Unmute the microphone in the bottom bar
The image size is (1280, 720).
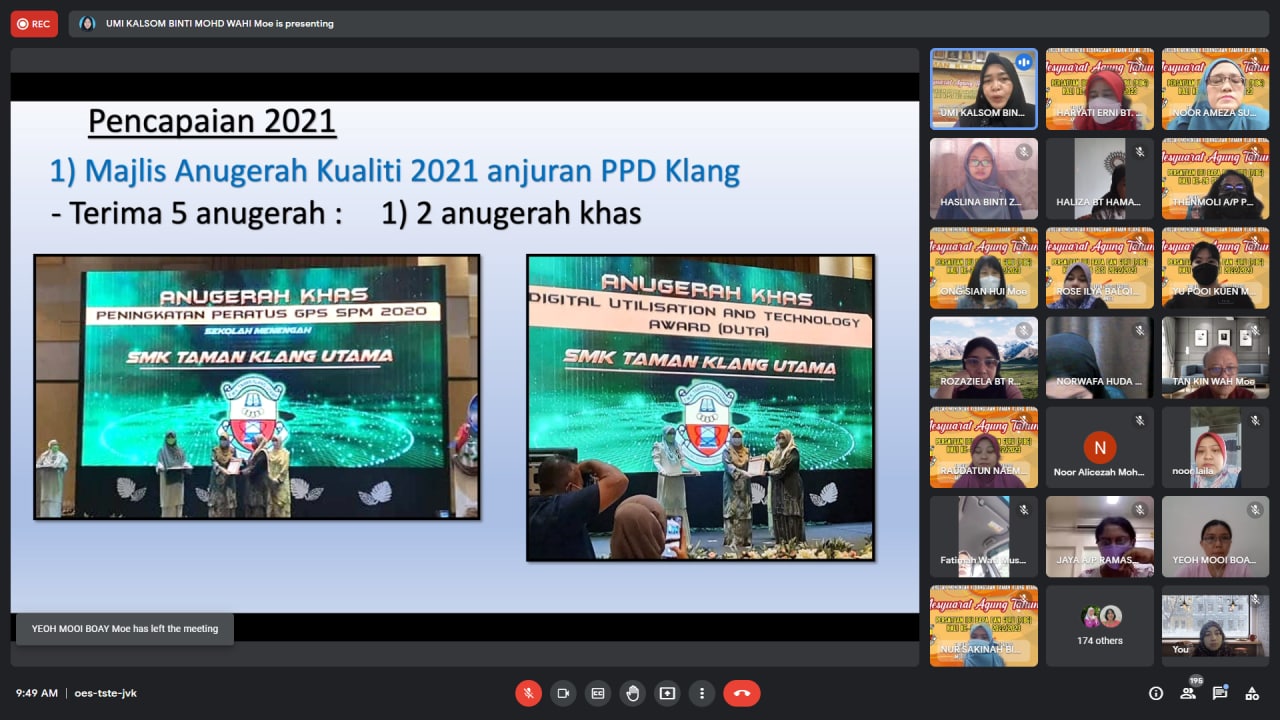pyautogui.click(x=528, y=693)
